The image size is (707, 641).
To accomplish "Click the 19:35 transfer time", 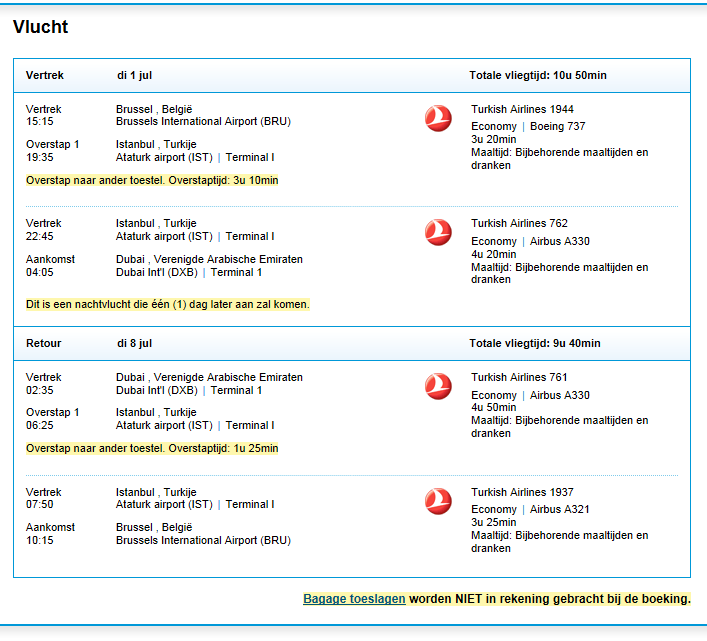I will (40, 157).
